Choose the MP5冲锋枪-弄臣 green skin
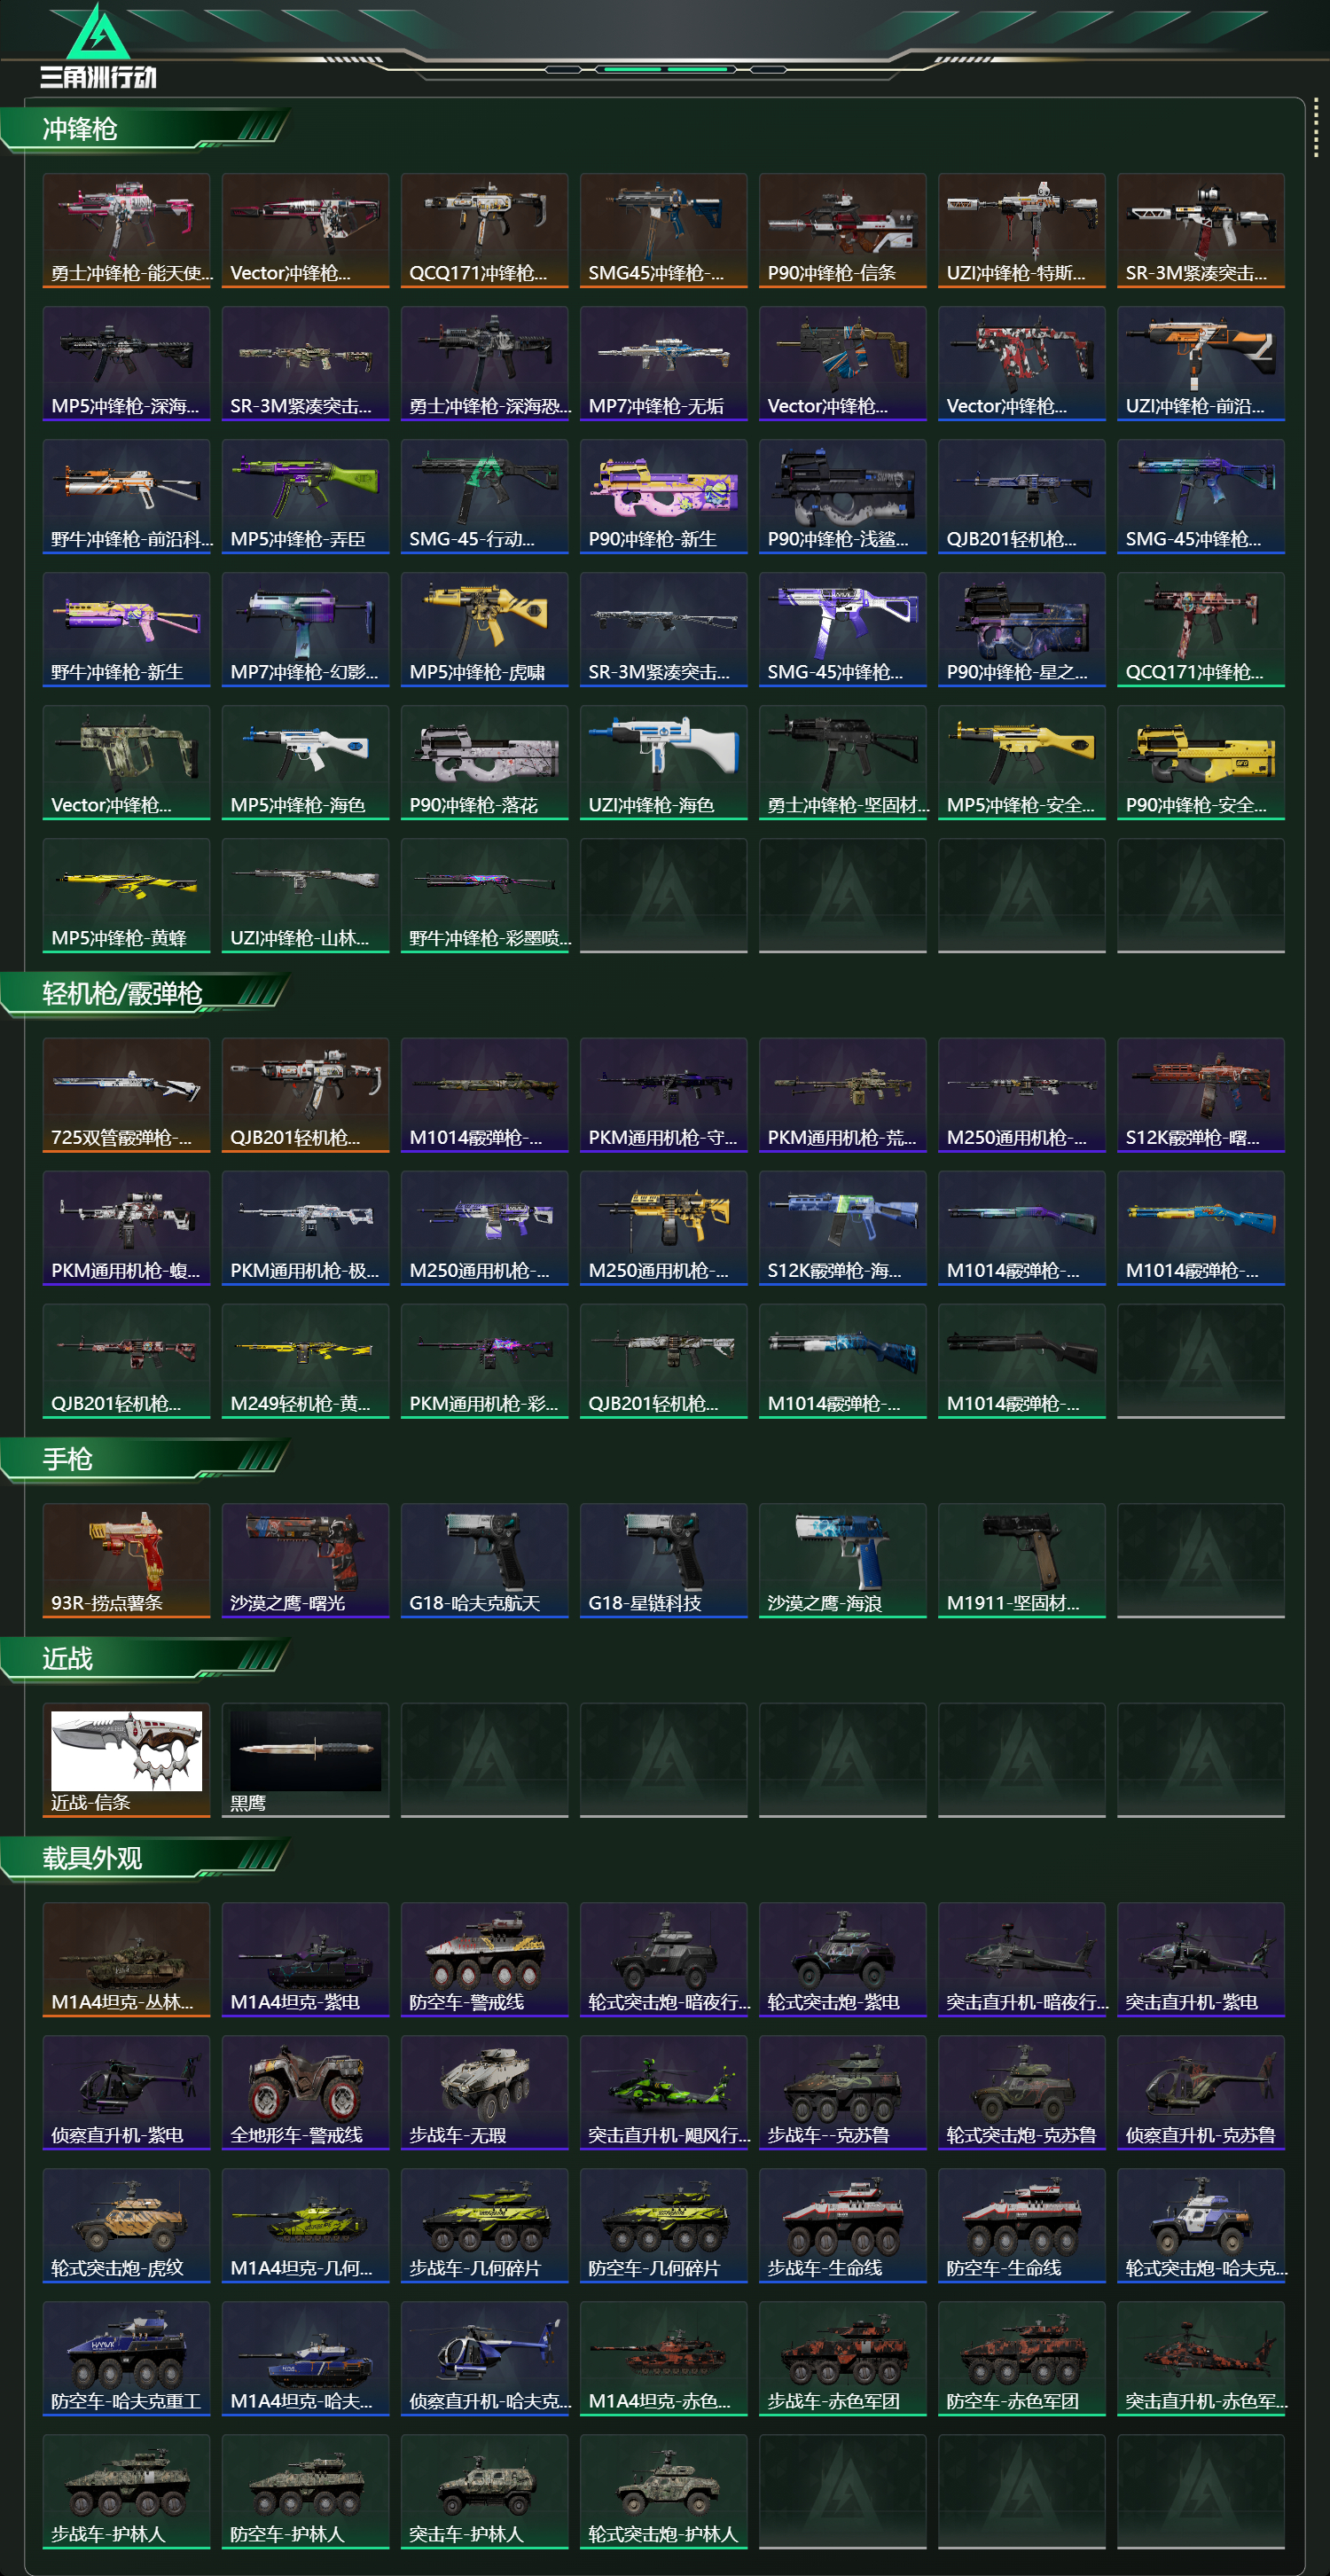 point(305,497)
